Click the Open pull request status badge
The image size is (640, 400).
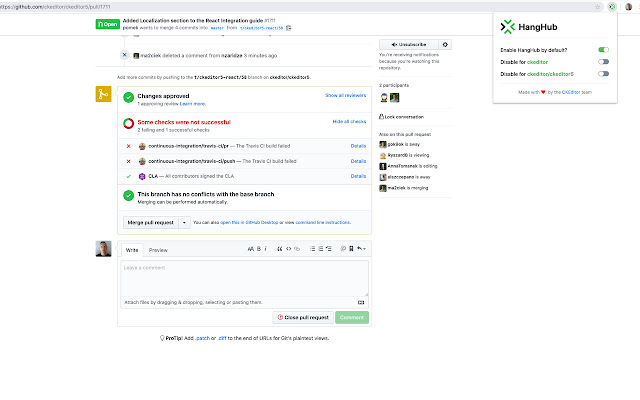coord(108,24)
